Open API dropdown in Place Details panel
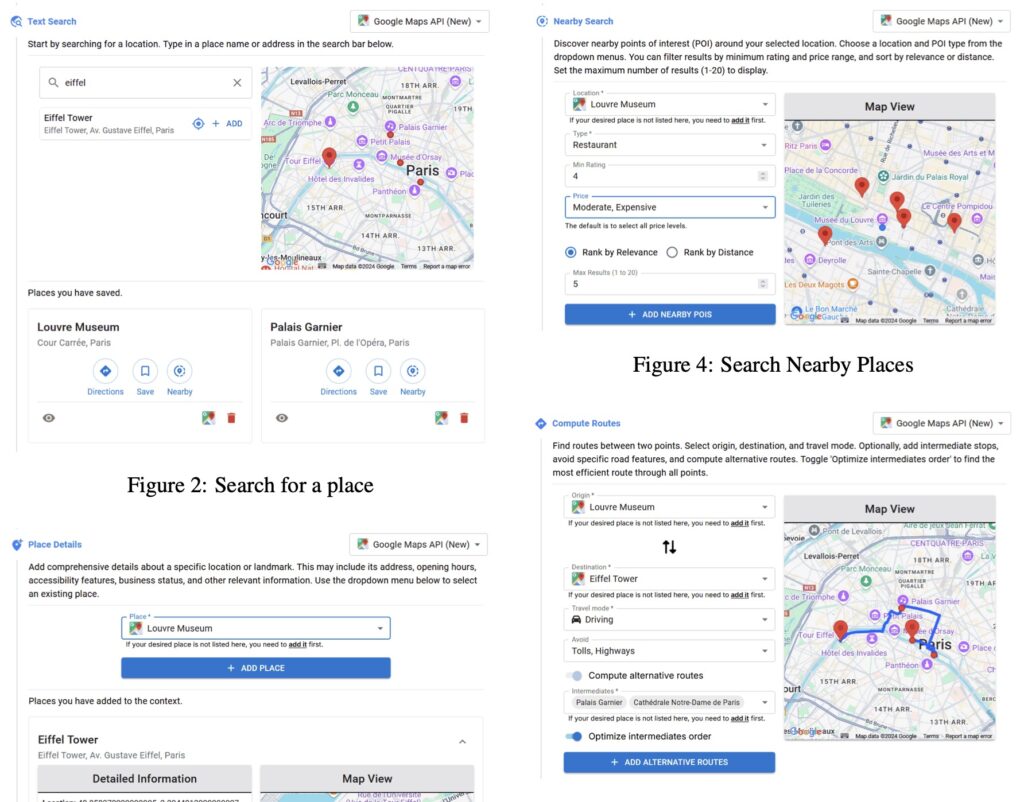Viewport: 1024px width, 802px height. pos(419,545)
